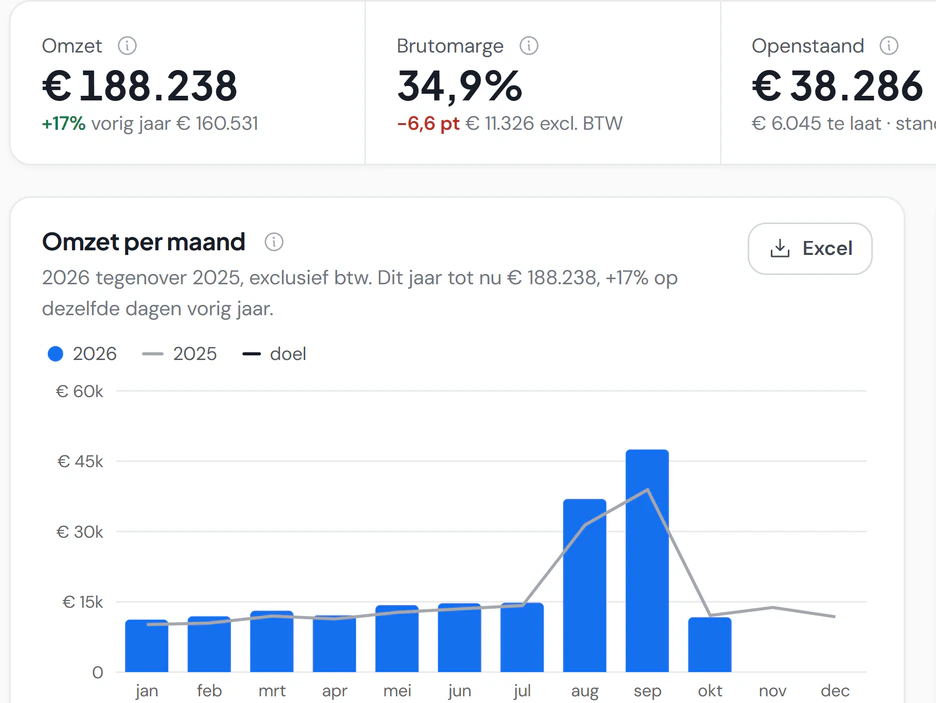Click the June revenue bar

point(460,638)
